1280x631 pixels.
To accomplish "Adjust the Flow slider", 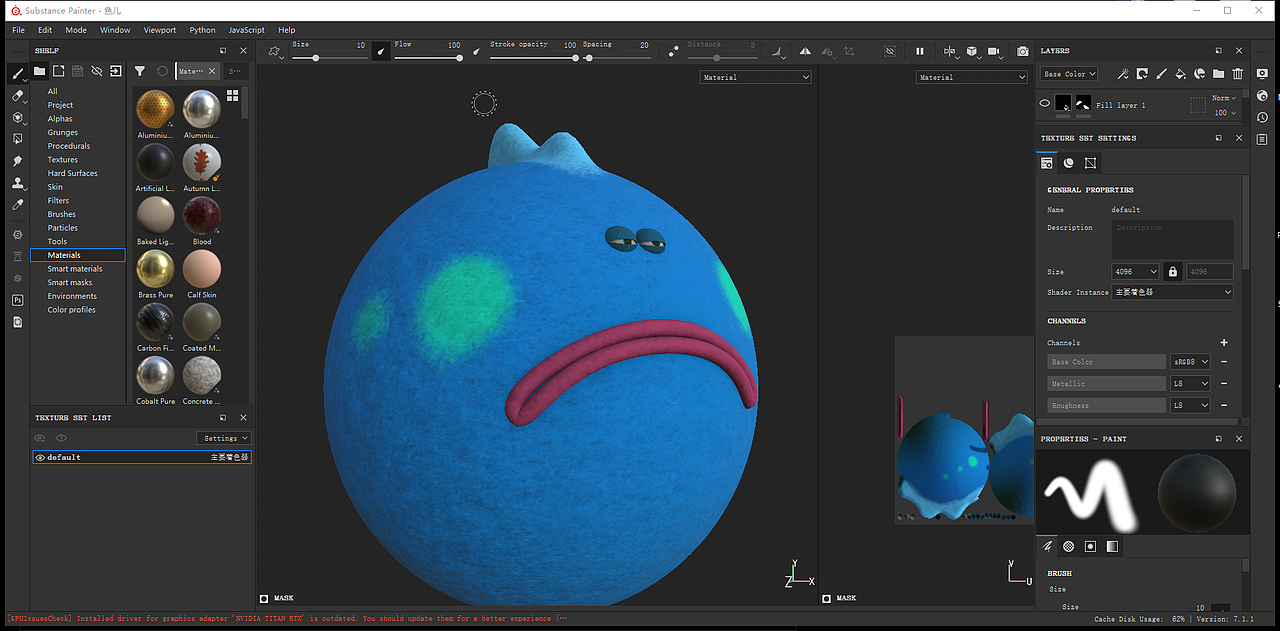I will (x=427, y=58).
